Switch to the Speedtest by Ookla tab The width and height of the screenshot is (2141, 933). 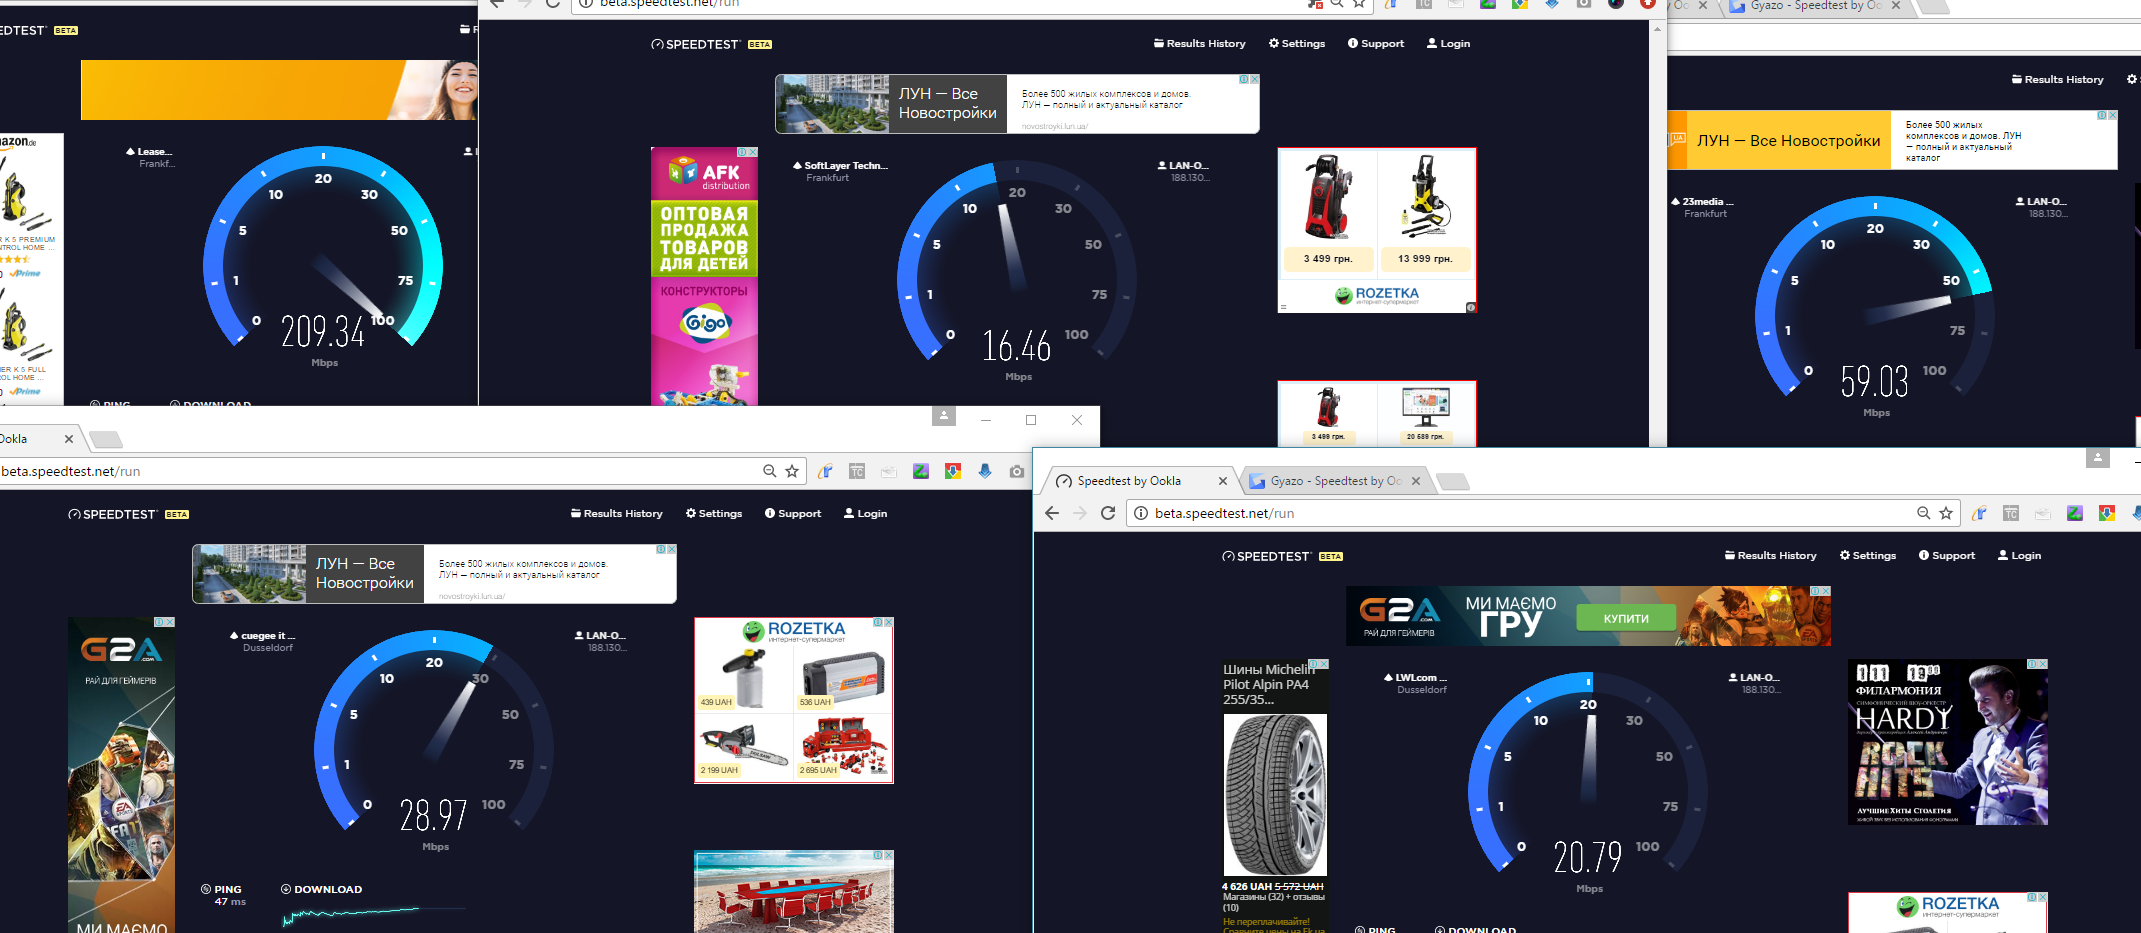[1138, 481]
